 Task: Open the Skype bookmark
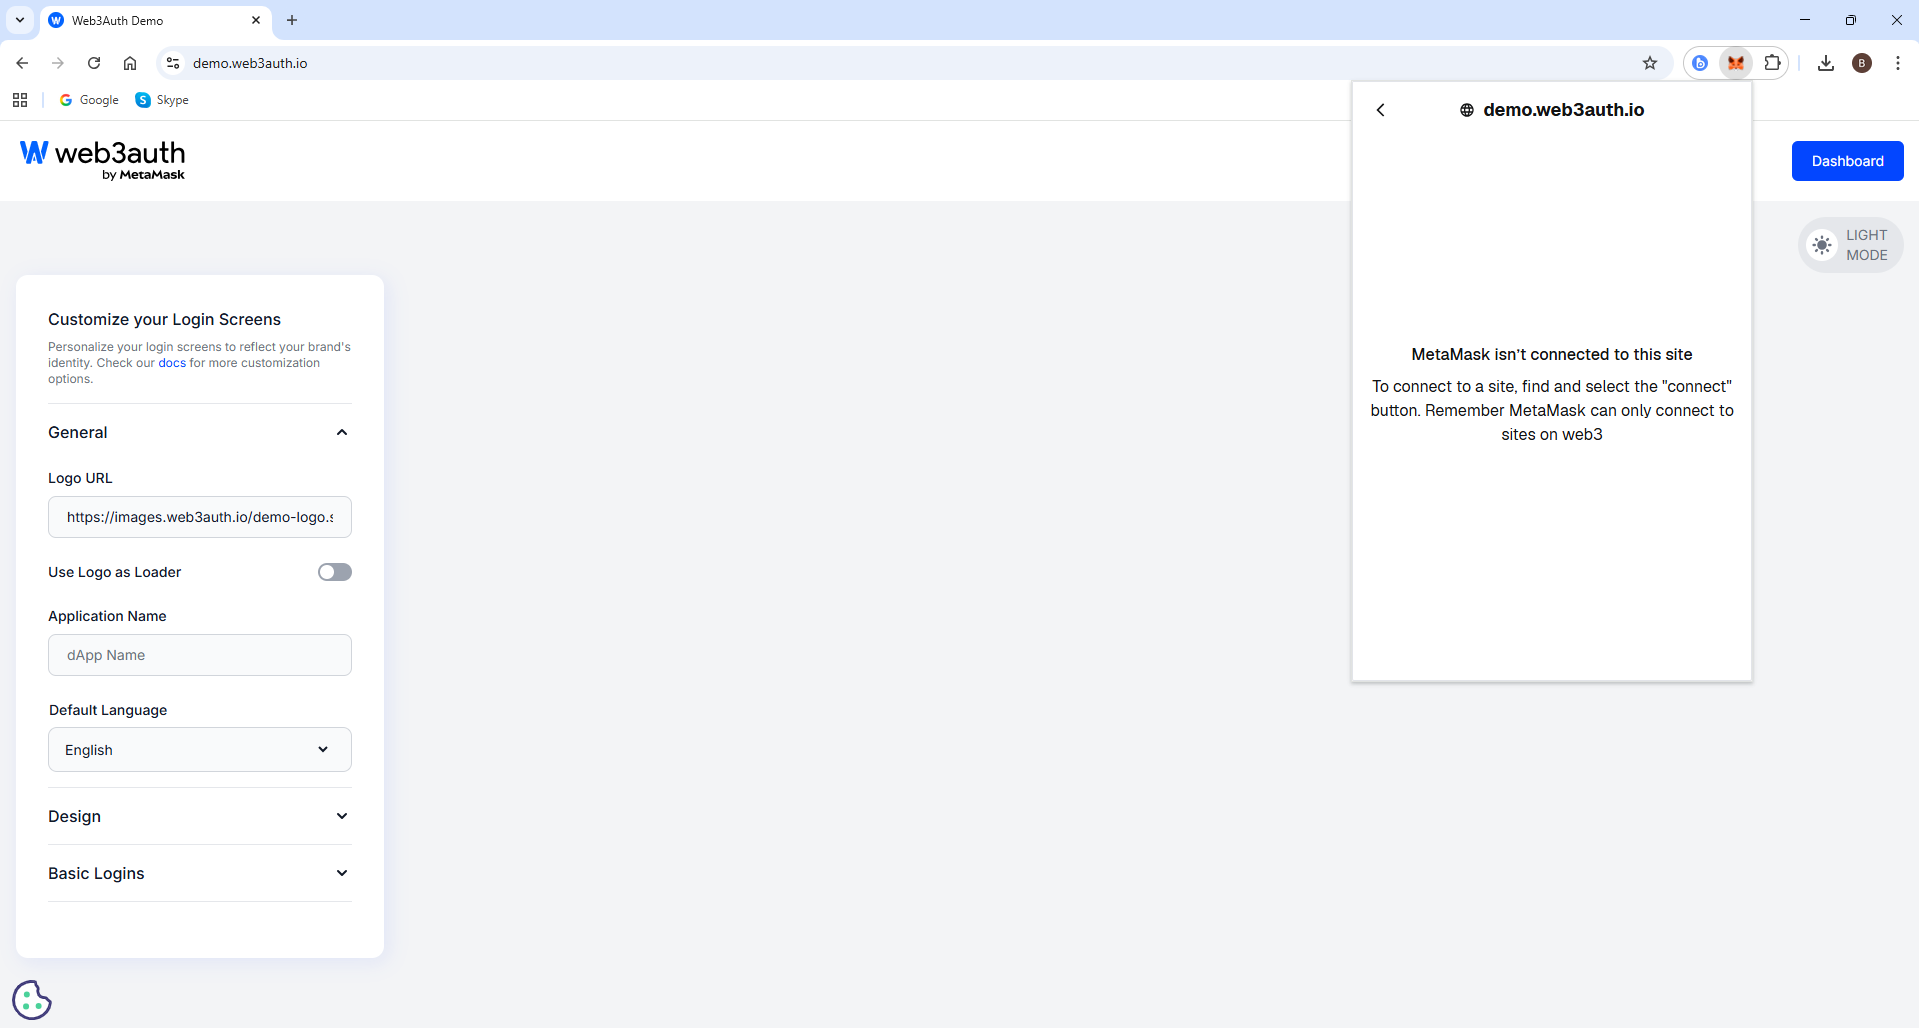tap(162, 100)
